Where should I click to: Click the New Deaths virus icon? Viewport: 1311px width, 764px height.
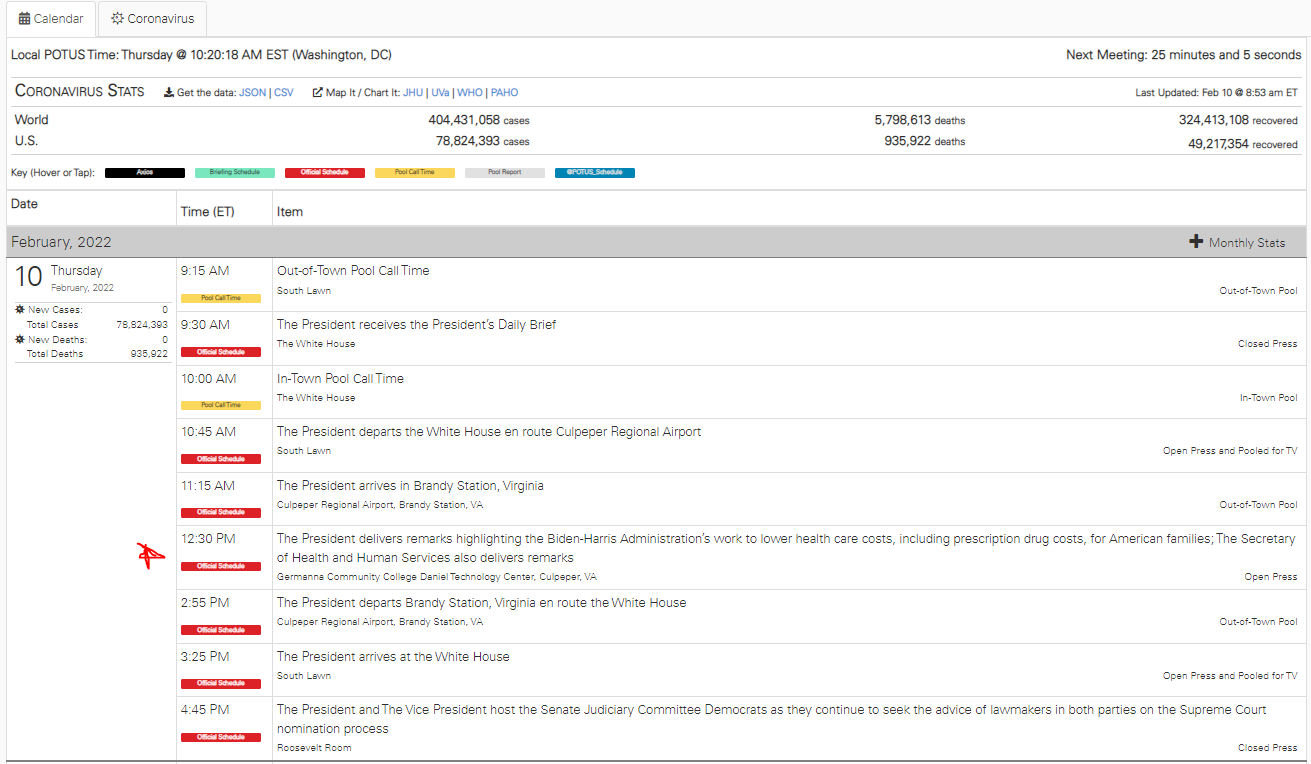[x=20, y=340]
